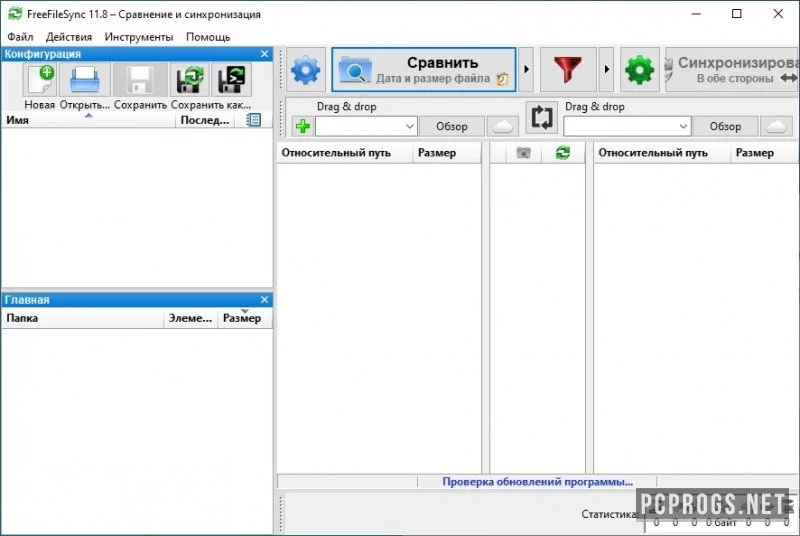Image resolution: width=800 pixels, height=536 pixels.
Task: Toggle the configuration list view icon
Action: [254, 120]
